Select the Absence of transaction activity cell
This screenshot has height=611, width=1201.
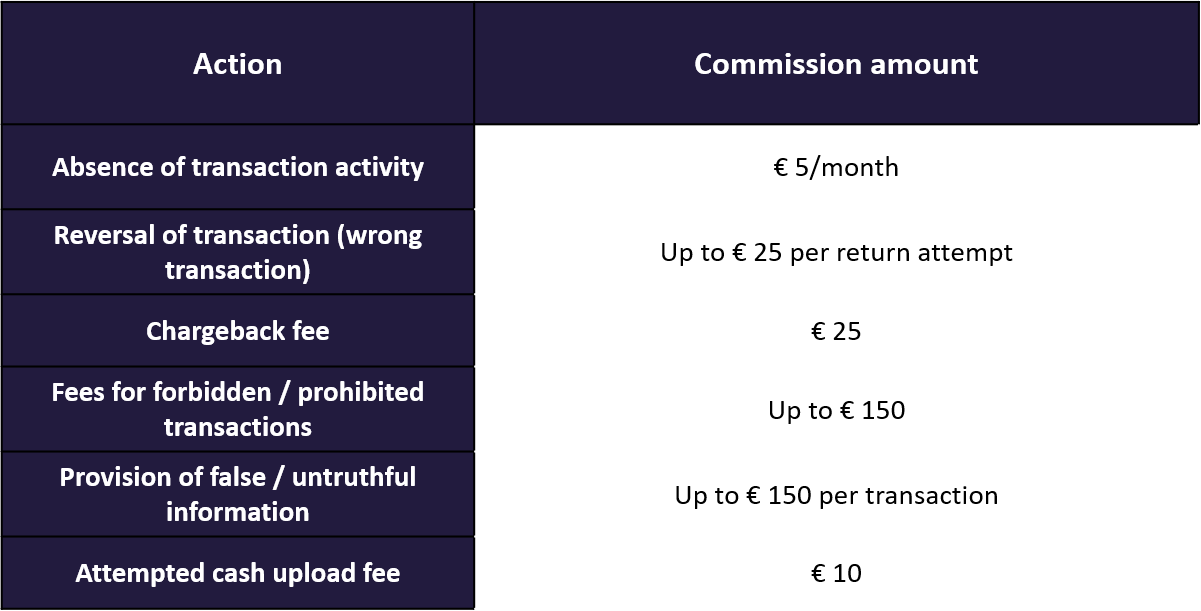[237, 167]
